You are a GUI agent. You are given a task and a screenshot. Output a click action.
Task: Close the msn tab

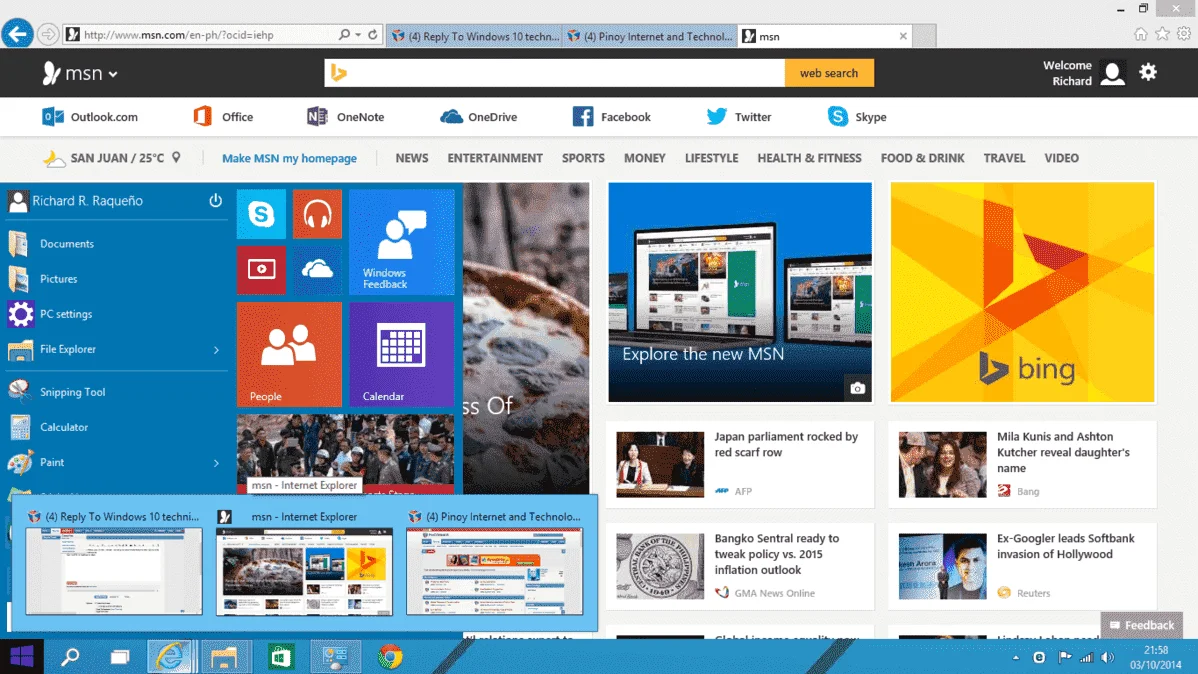(903, 36)
